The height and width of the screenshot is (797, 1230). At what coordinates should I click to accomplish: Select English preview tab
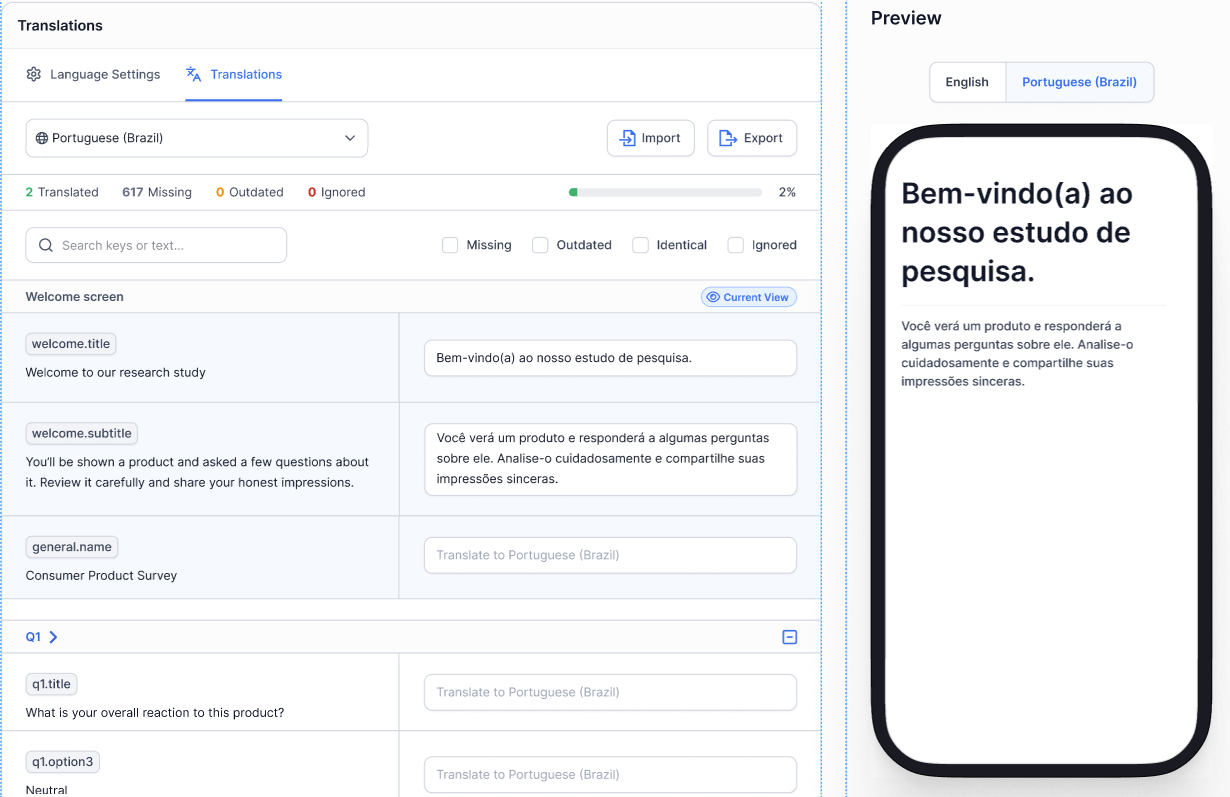click(x=967, y=82)
